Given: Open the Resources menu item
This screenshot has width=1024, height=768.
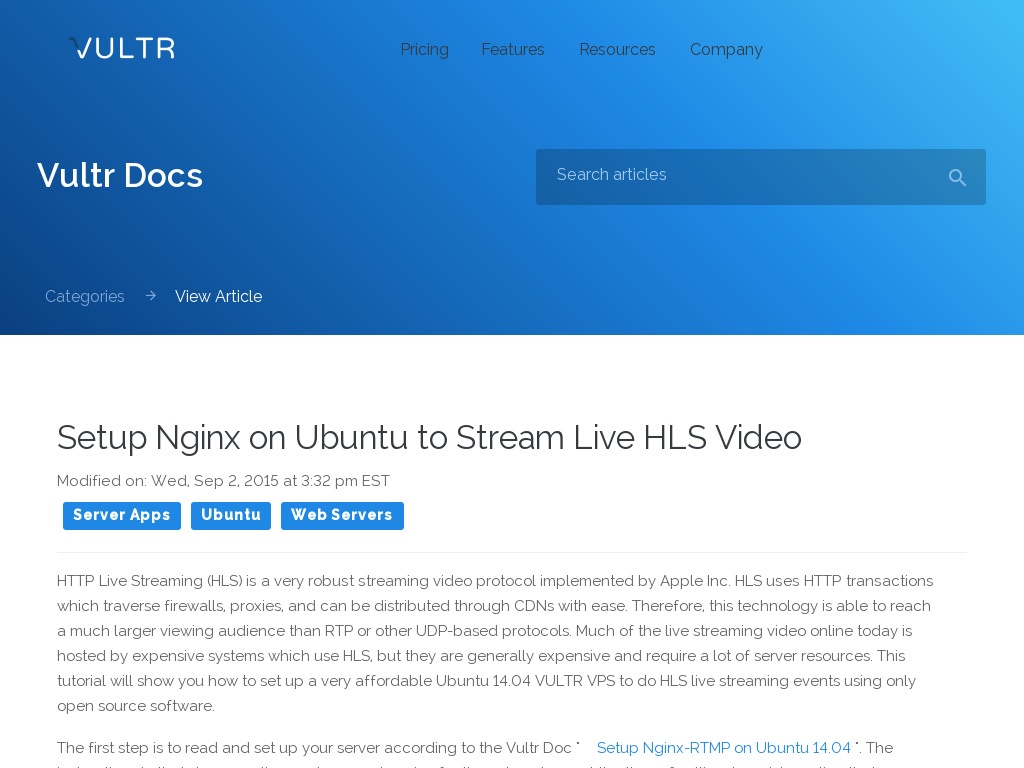Looking at the screenshot, I should click(617, 50).
